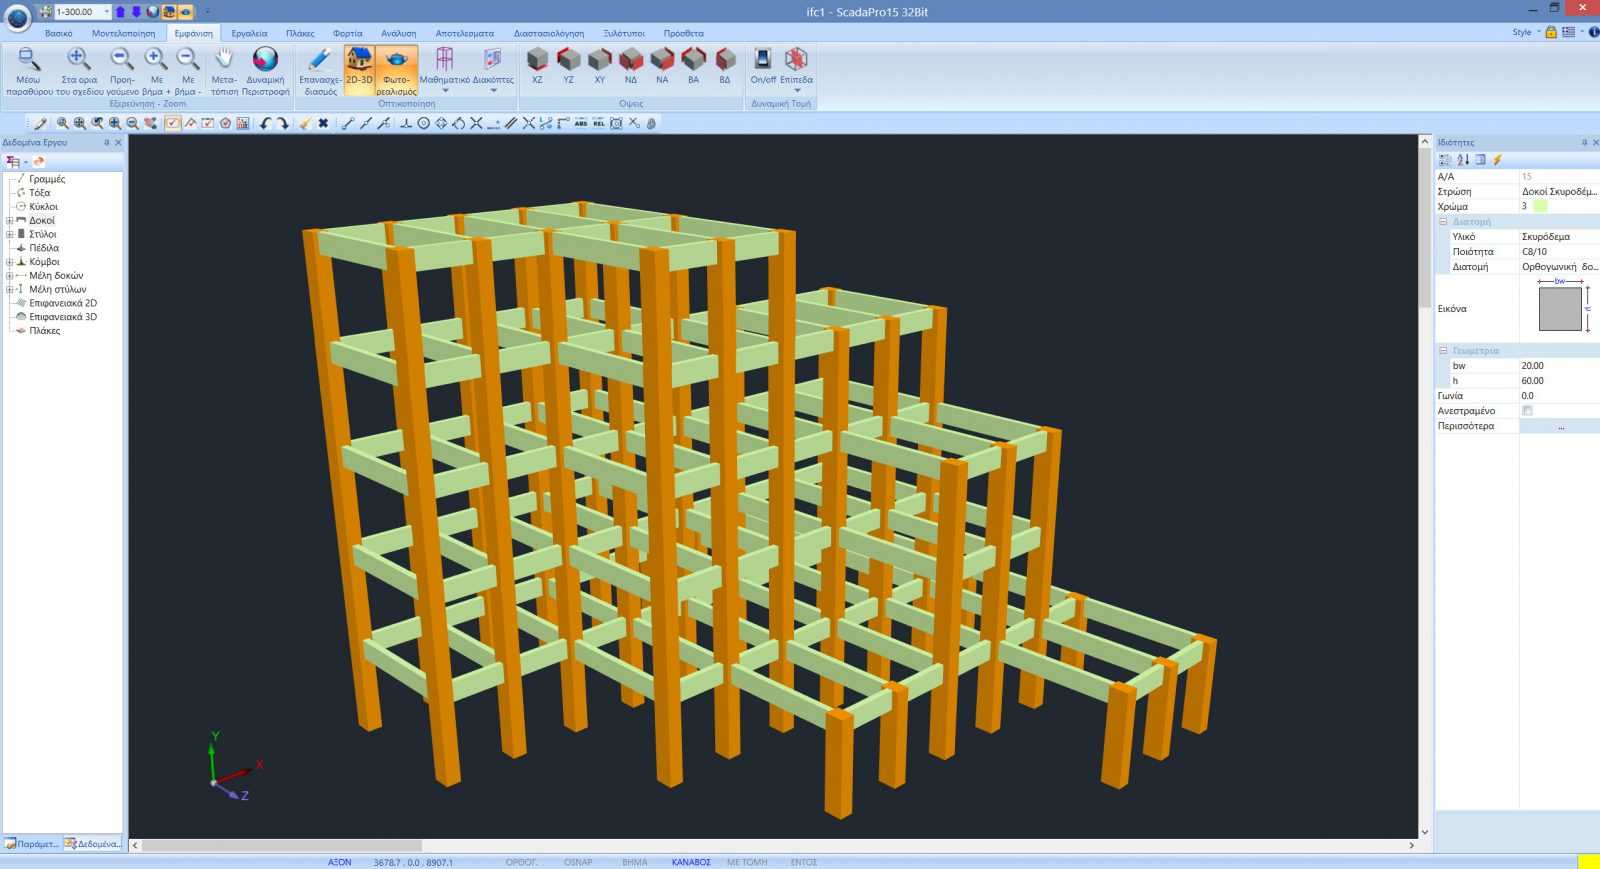The width and height of the screenshot is (1600, 869).
Task: Click the Περισσότερα ellipsis button
Action: pyautogui.click(x=1560, y=426)
